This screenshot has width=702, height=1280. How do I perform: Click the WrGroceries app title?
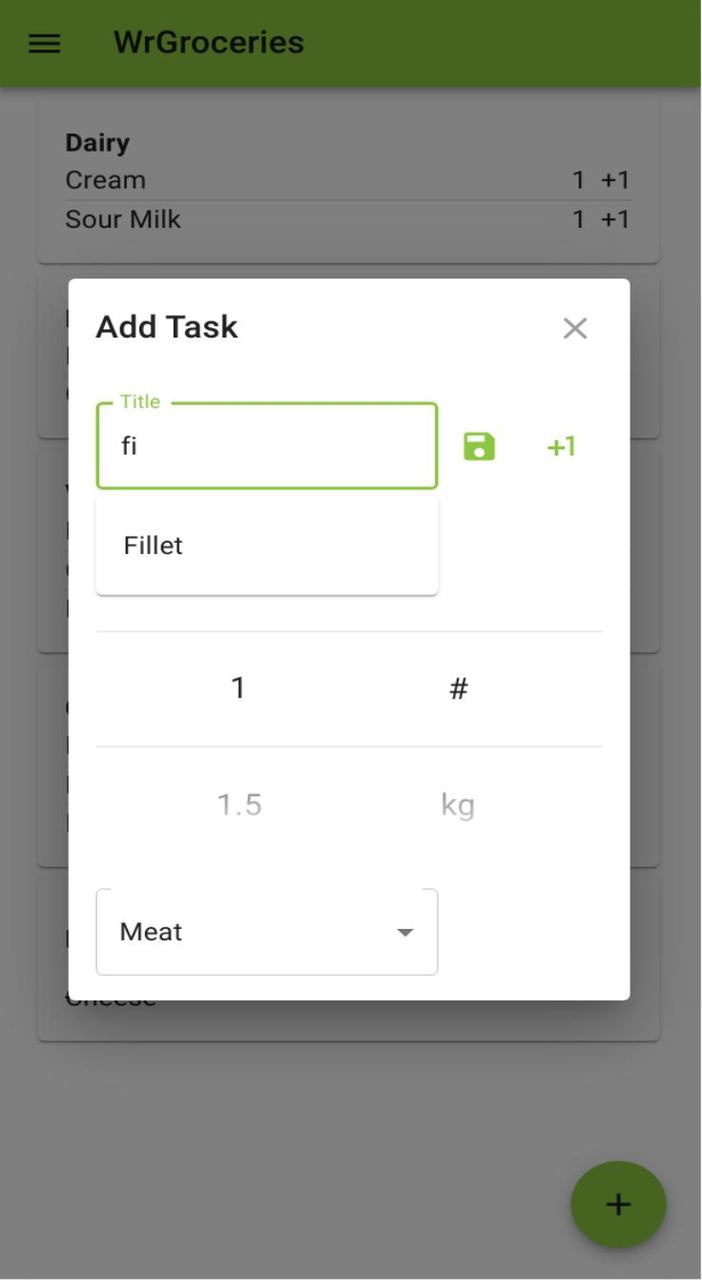point(207,43)
